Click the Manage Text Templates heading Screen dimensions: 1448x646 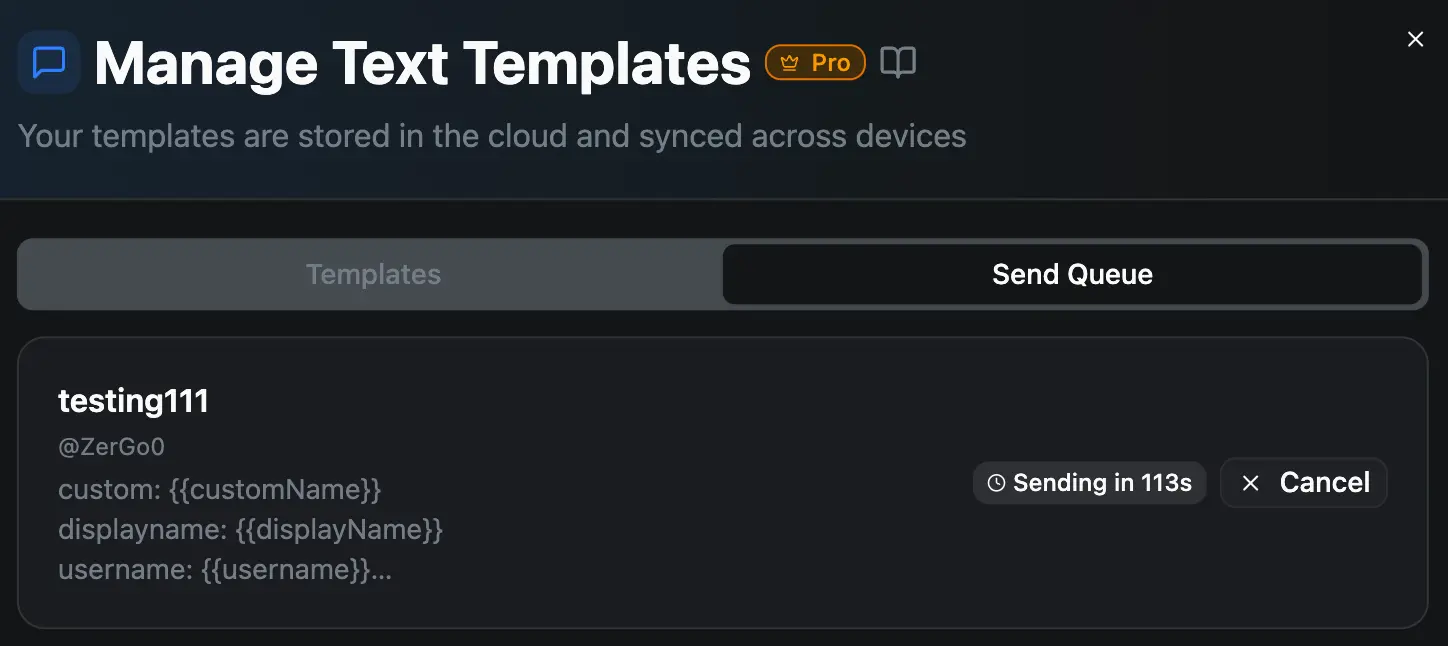pyautogui.click(x=422, y=62)
